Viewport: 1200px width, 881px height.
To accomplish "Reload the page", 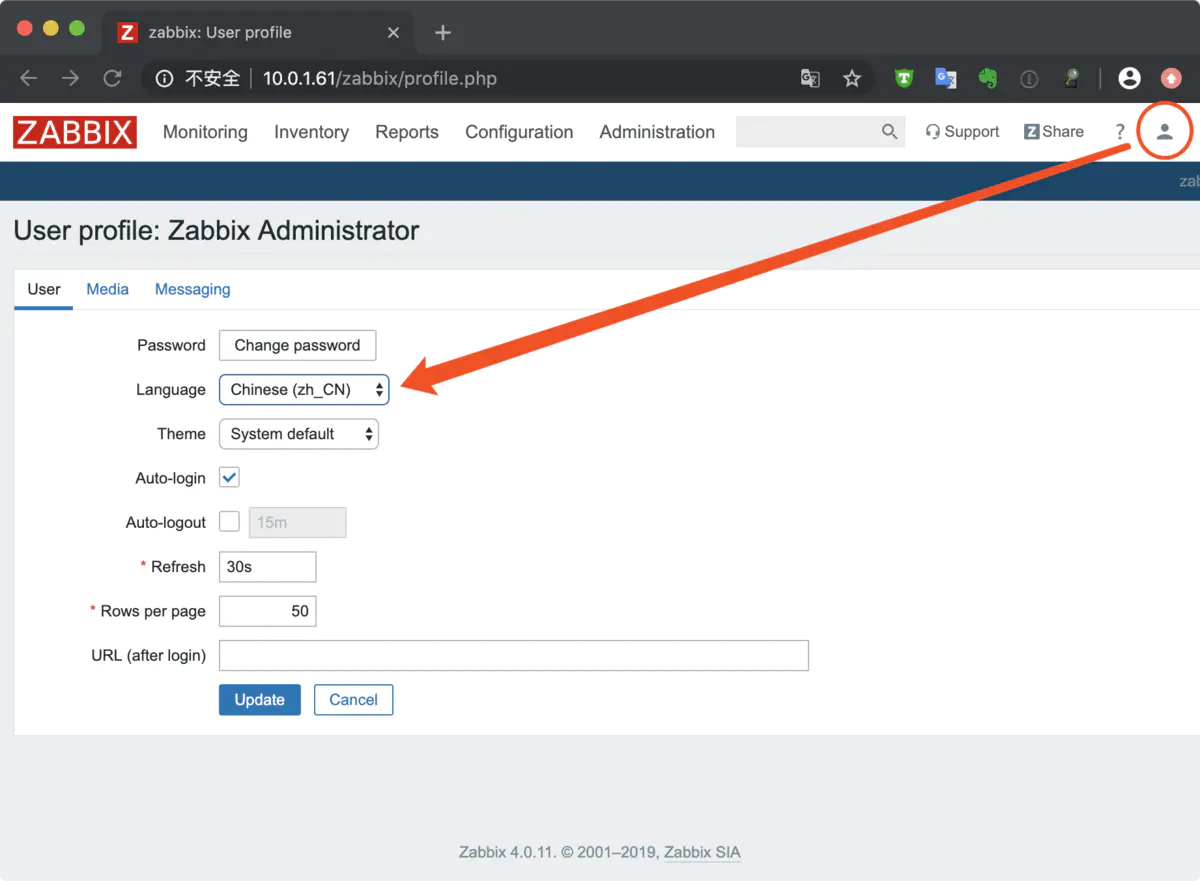I will click(x=112, y=78).
